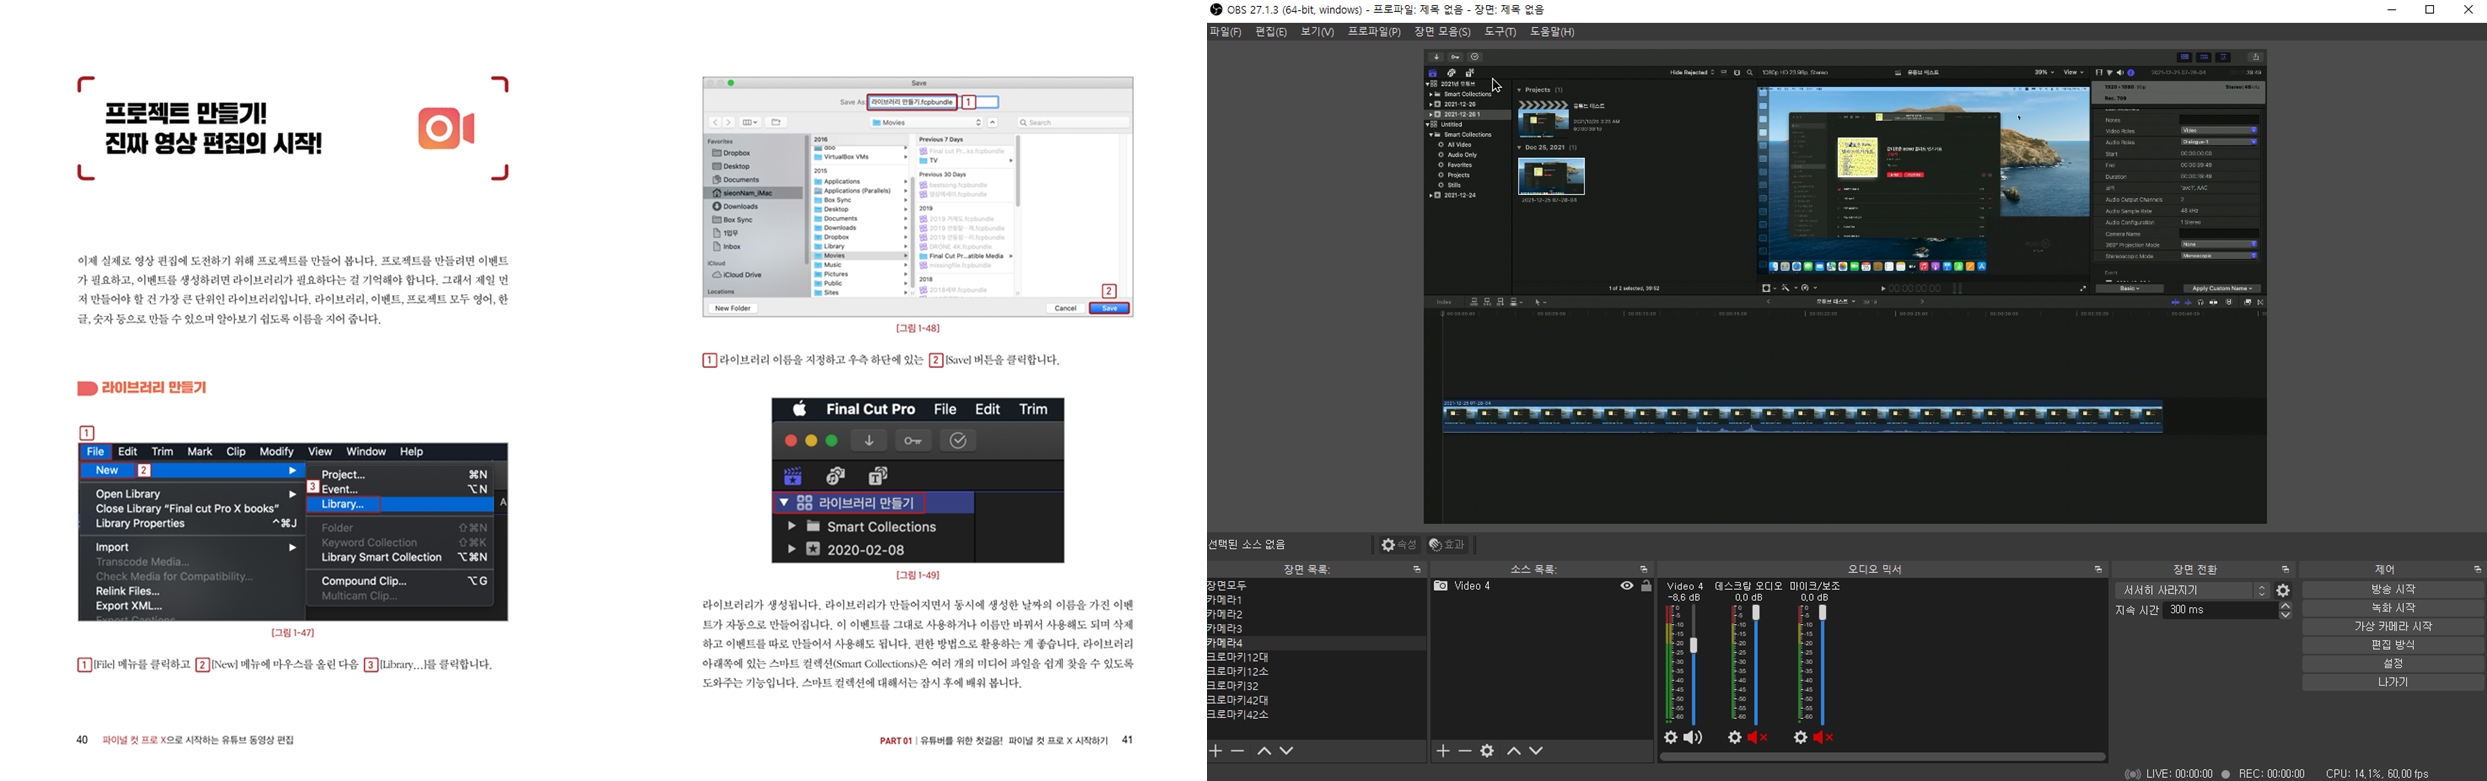This screenshot has height=781, width=2487.
Task: Select the 카메라4 scene
Action: point(1316,644)
